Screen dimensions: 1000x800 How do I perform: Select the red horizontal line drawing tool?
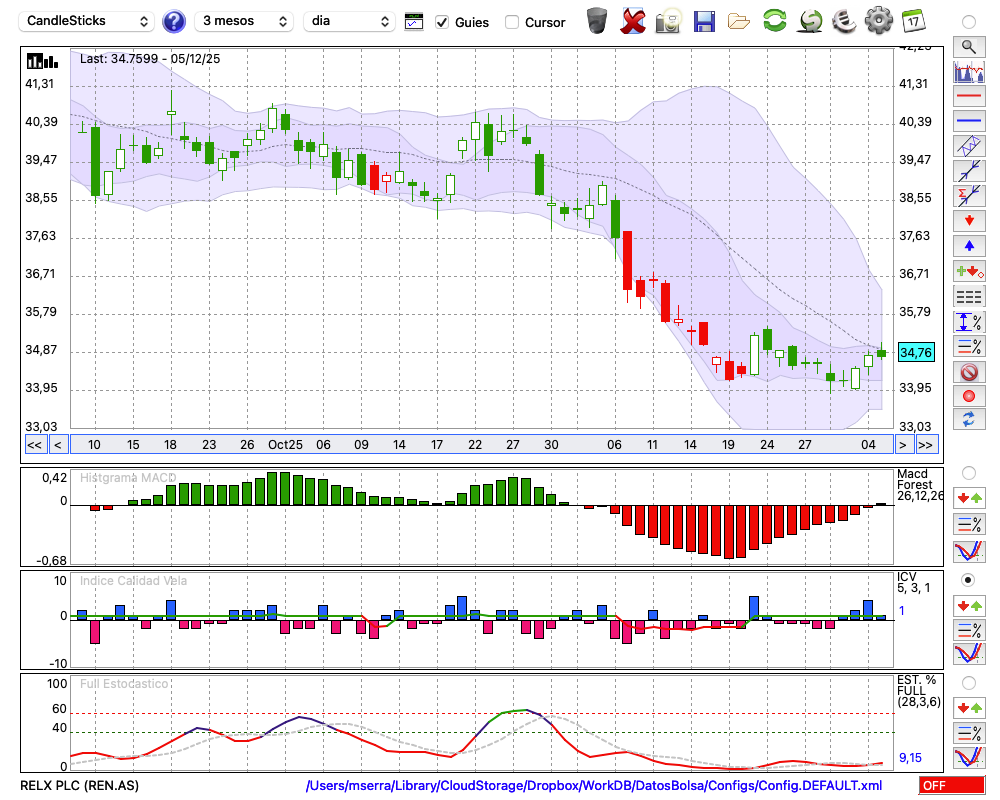tap(968, 97)
